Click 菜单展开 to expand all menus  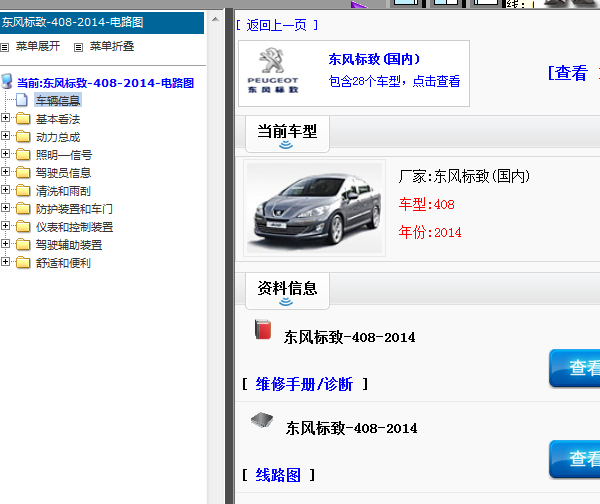[x=38, y=46]
